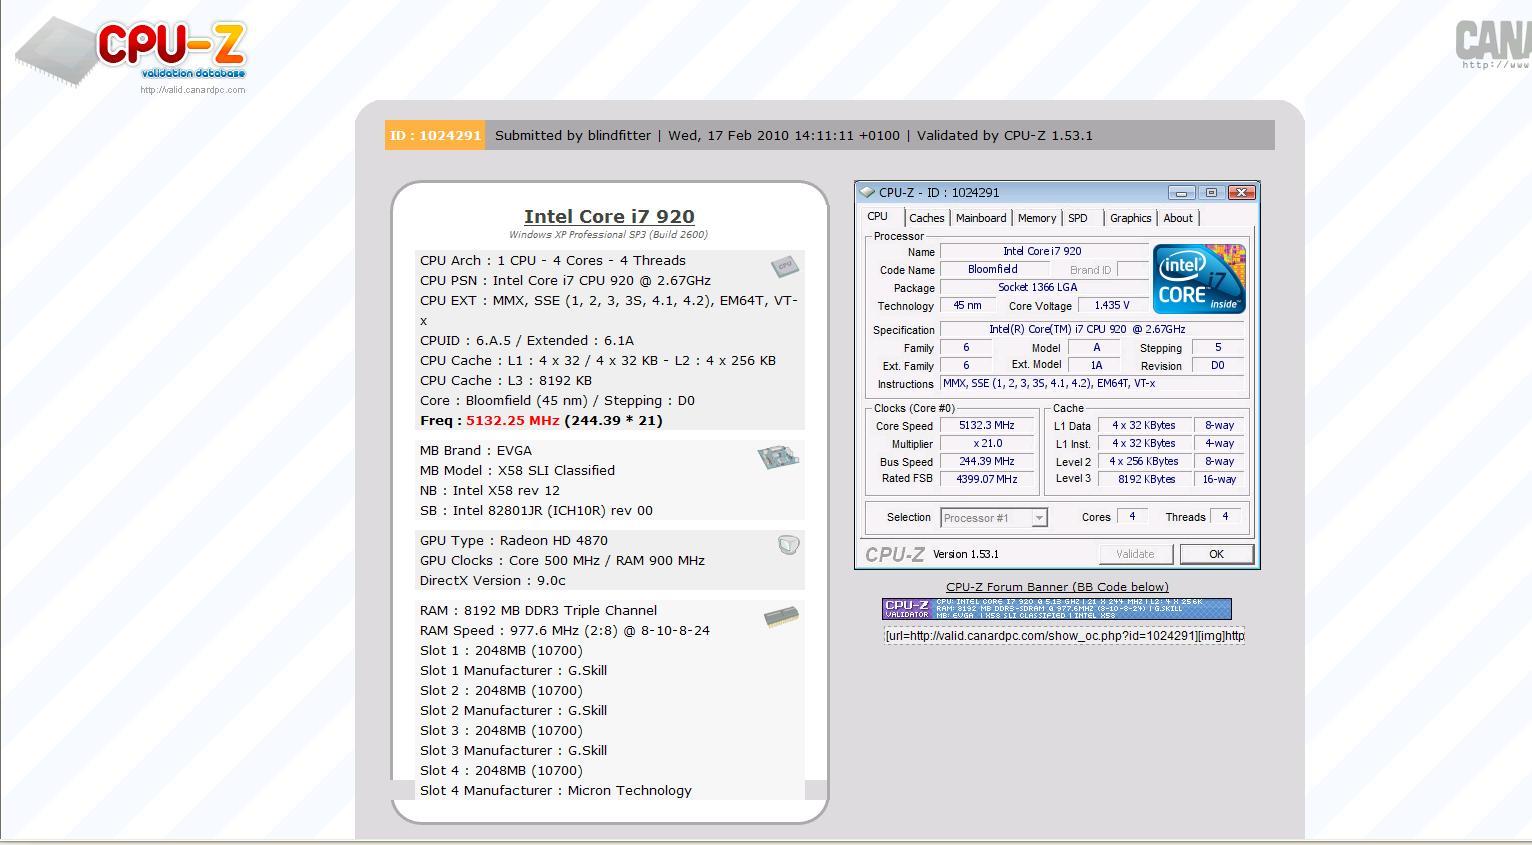Open the valid.canardpc.com link under logo
The height and width of the screenshot is (845, 1532).
point(193,90)
